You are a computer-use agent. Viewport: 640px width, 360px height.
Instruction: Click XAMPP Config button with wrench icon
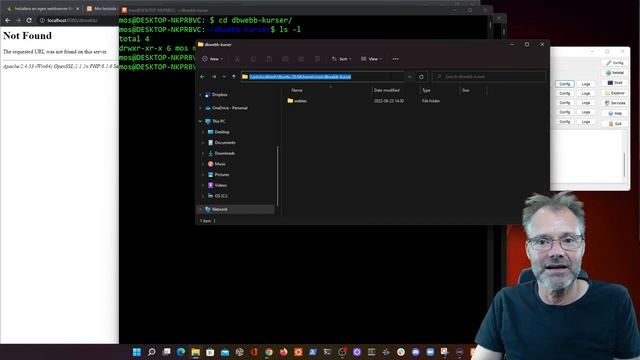615,63
